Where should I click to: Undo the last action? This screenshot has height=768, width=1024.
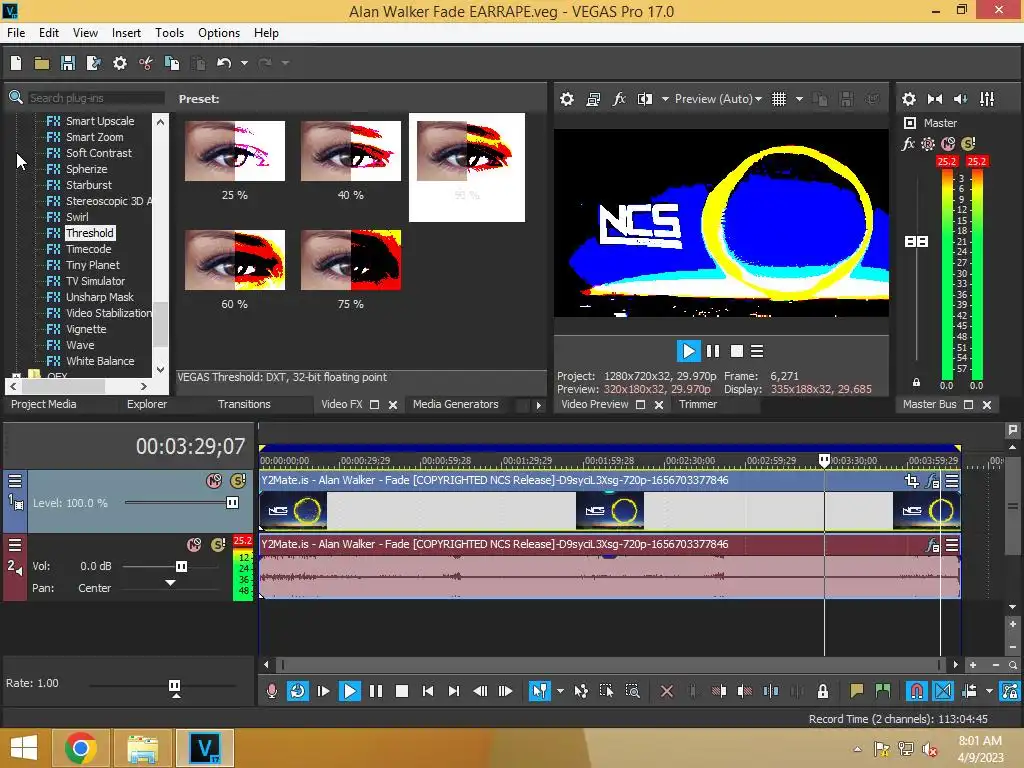point(224,63)
